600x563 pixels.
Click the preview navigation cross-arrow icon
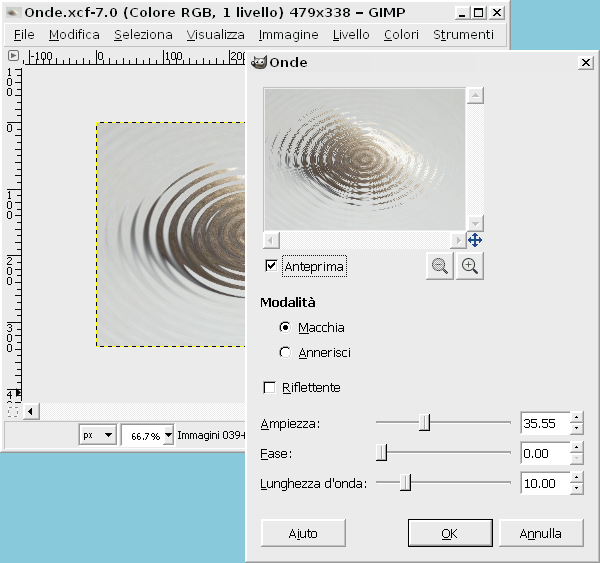coord(475,240)
